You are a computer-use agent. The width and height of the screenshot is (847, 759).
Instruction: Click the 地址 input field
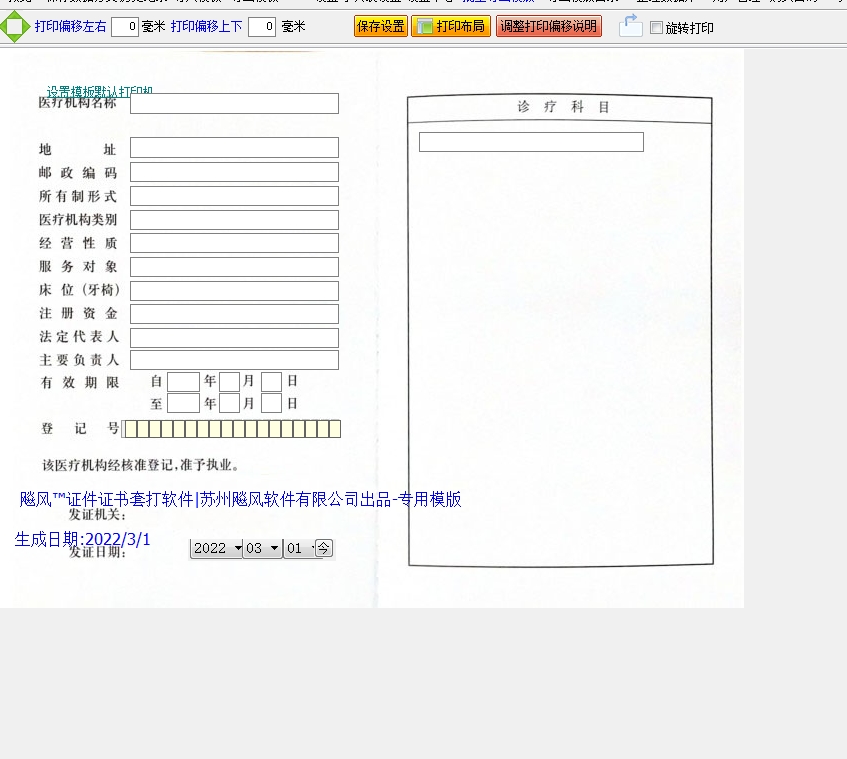point(234,148)
